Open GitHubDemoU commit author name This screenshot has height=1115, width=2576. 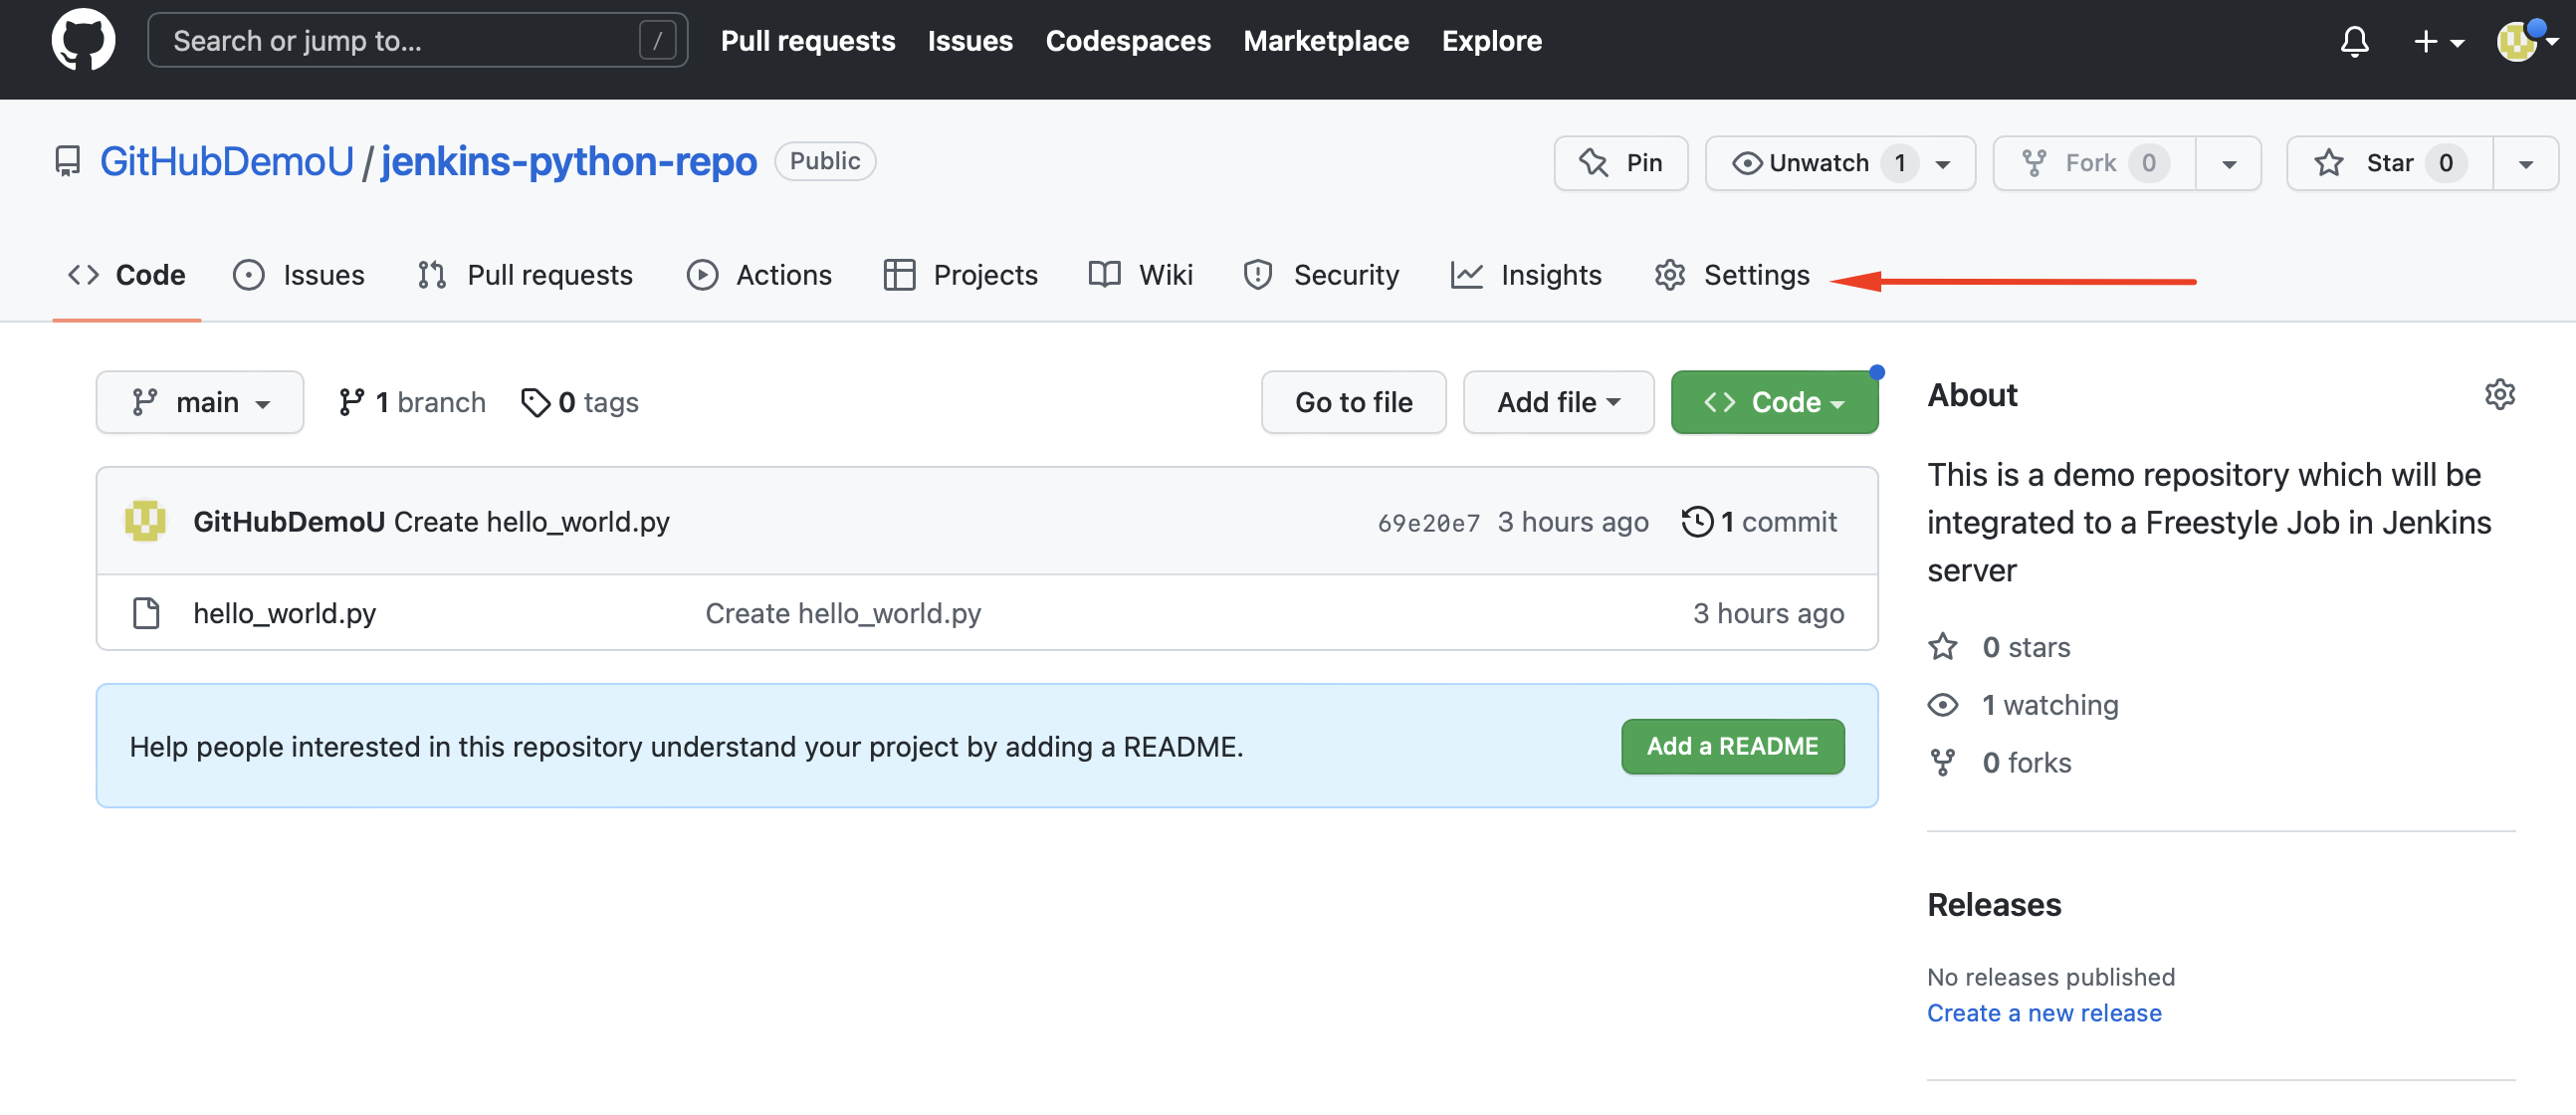click(289, 521)
